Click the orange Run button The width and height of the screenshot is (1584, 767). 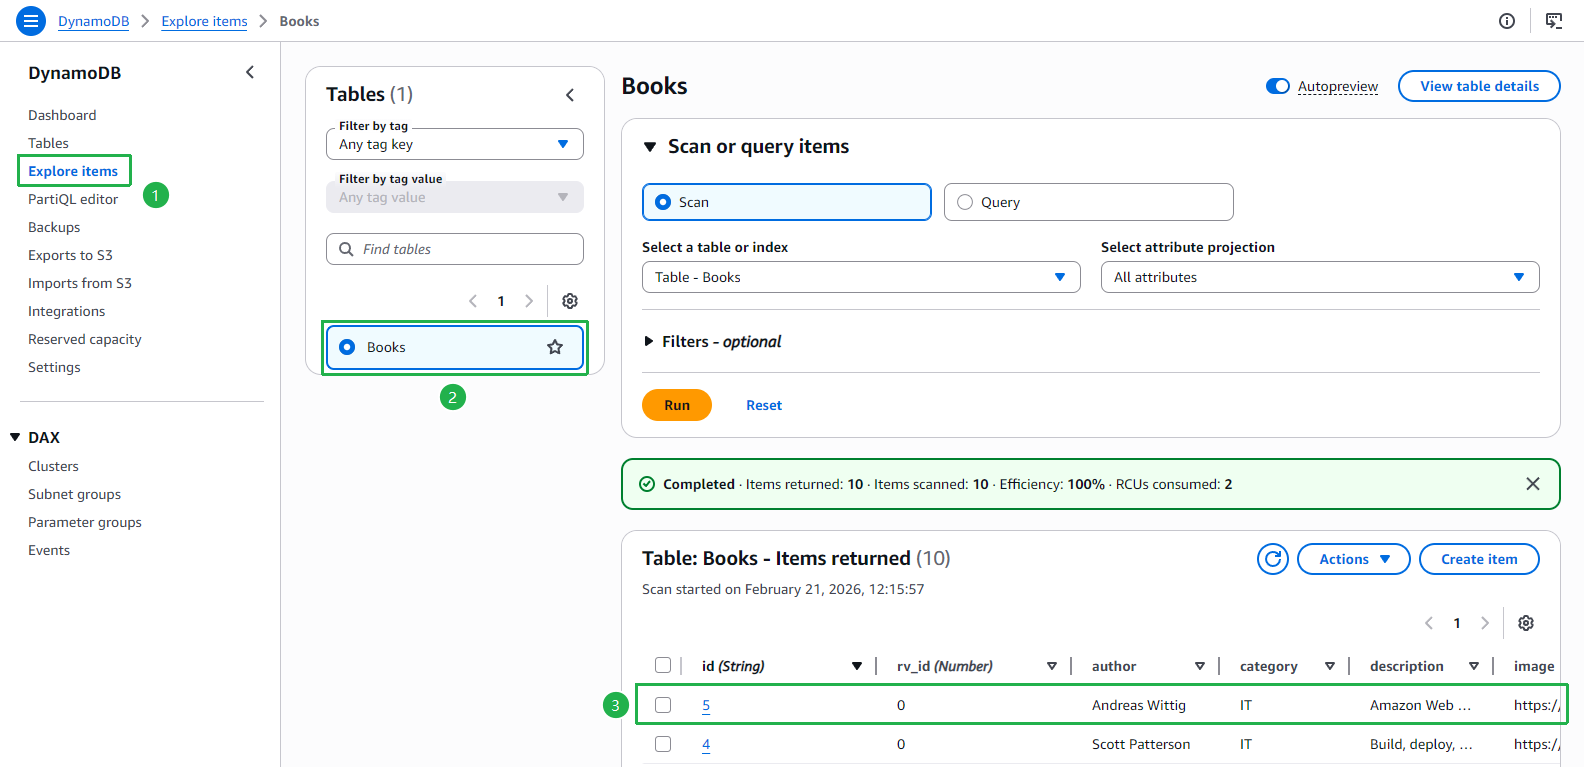677,405
